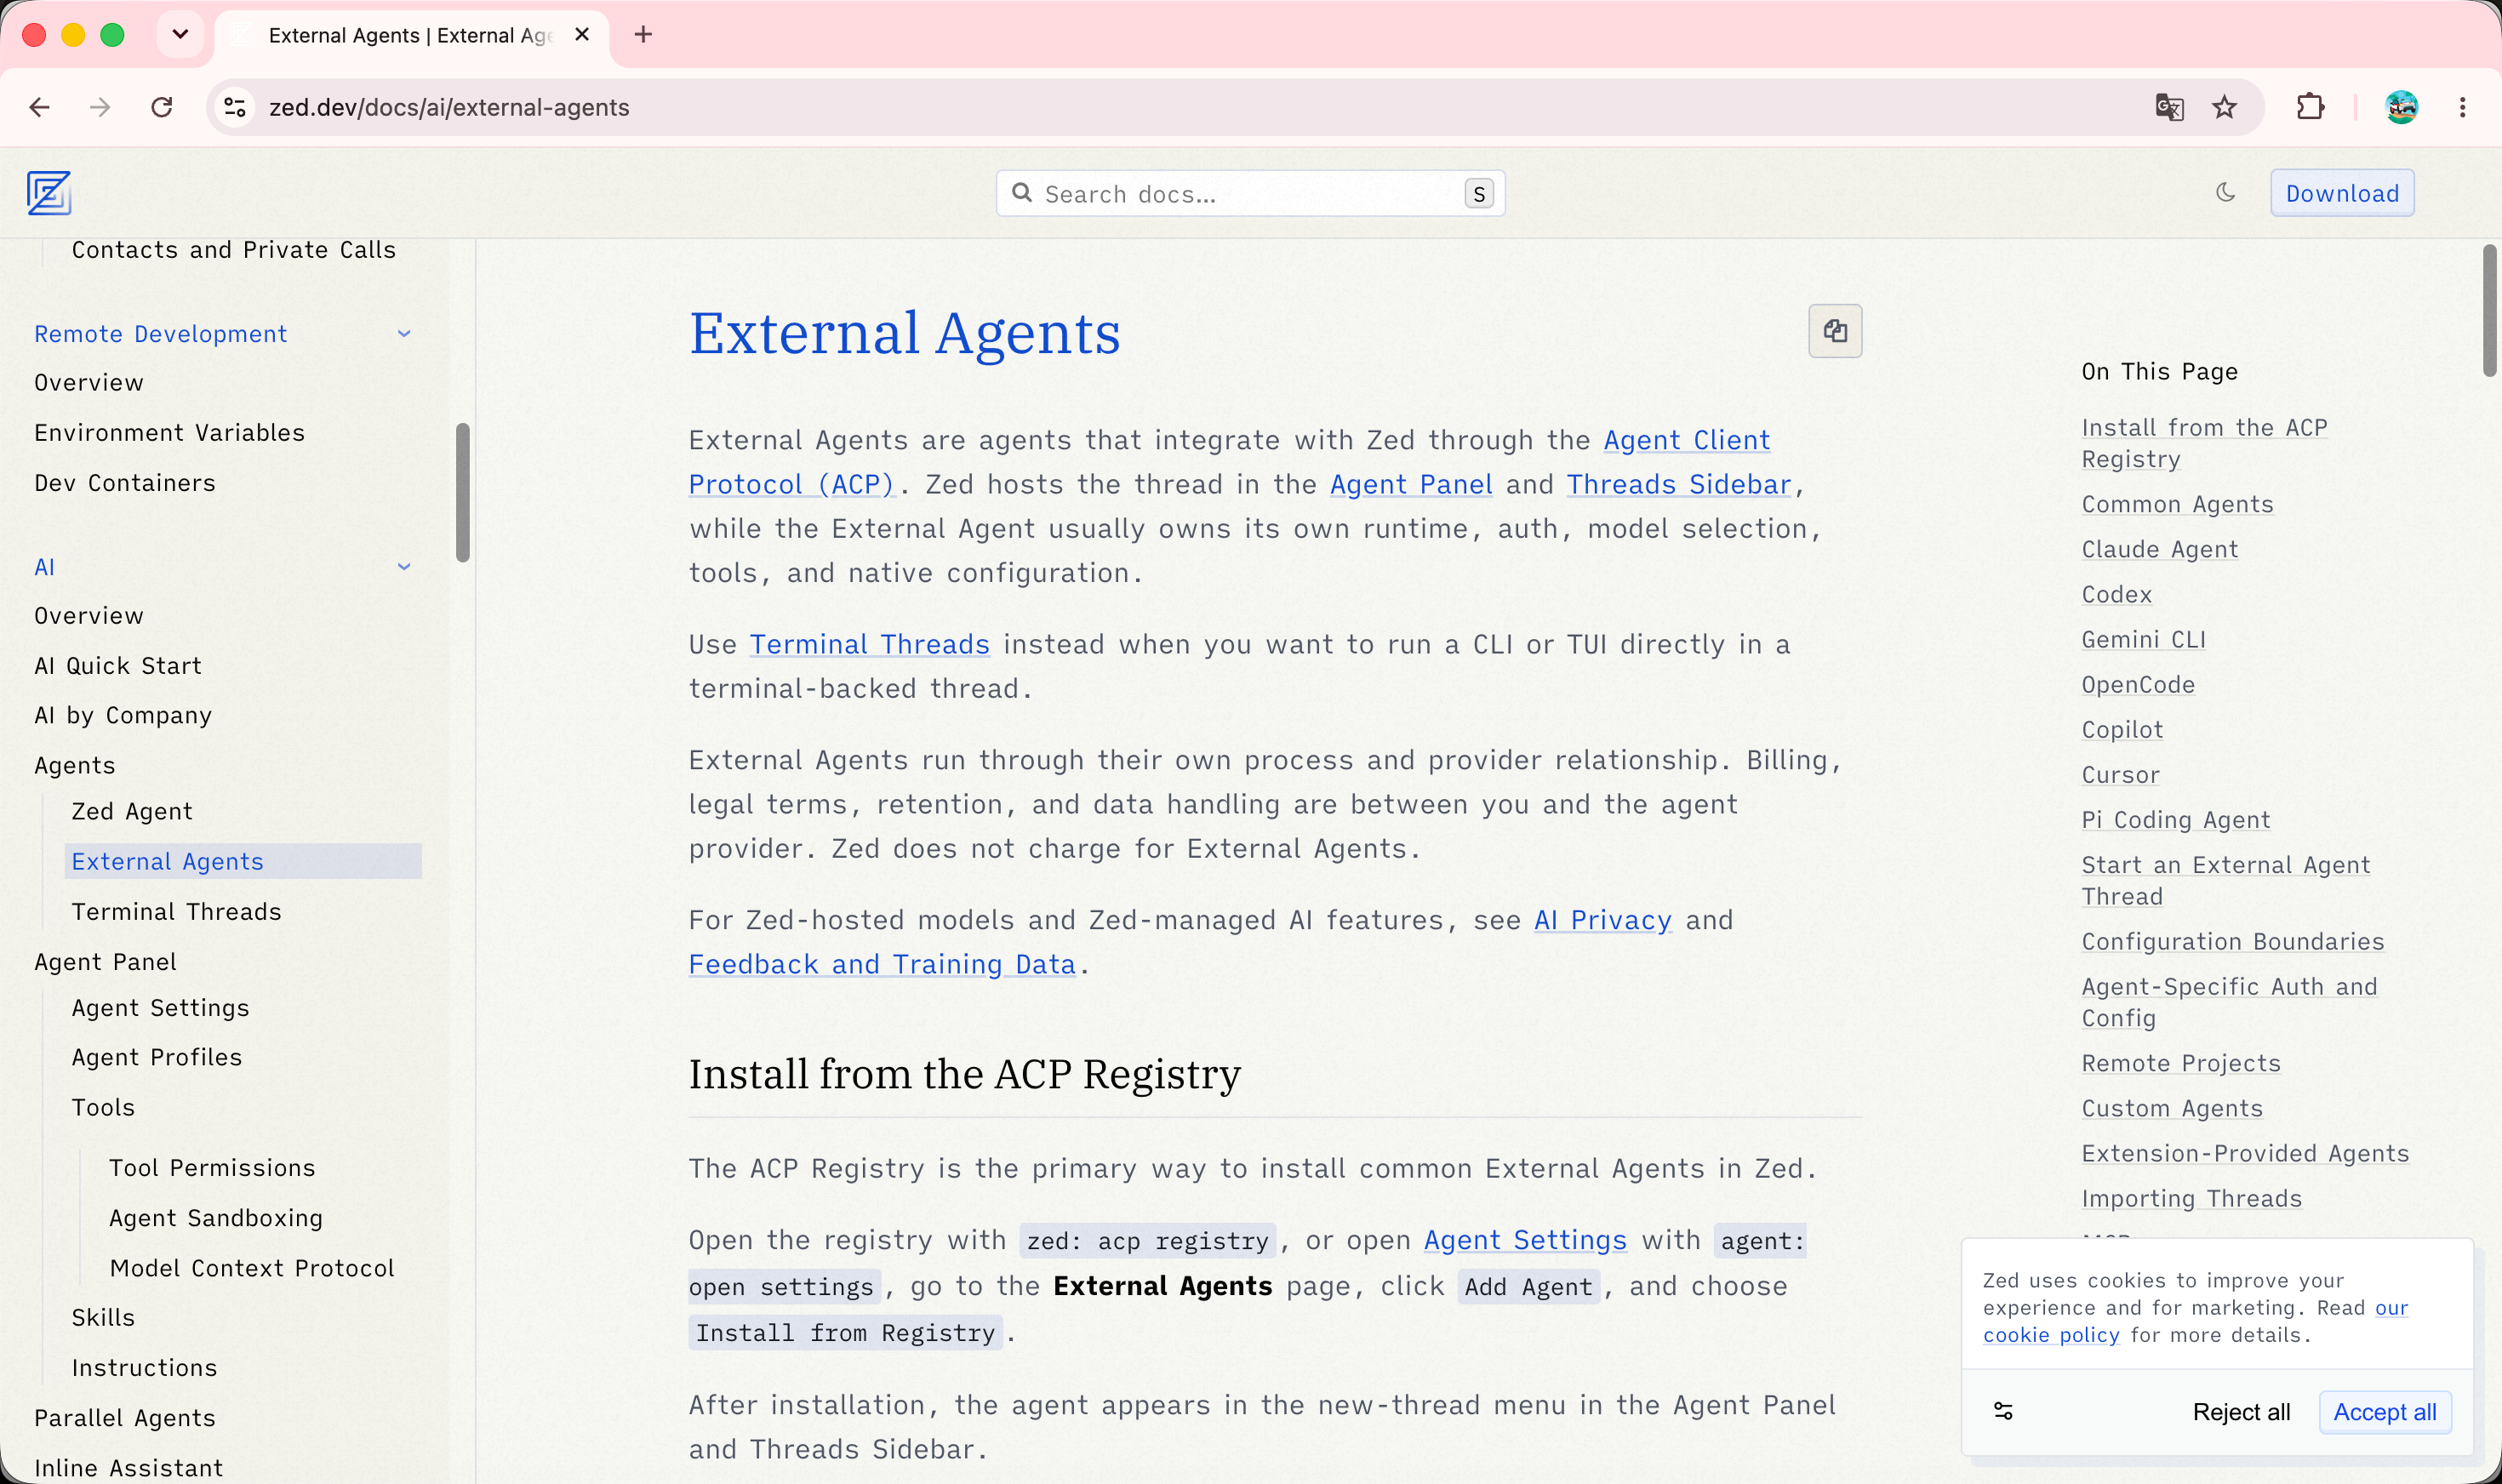Toggle dark mode with the moon icon
The height and width of the screenshot is (1484, 2502).
[x=2225, y=192]
